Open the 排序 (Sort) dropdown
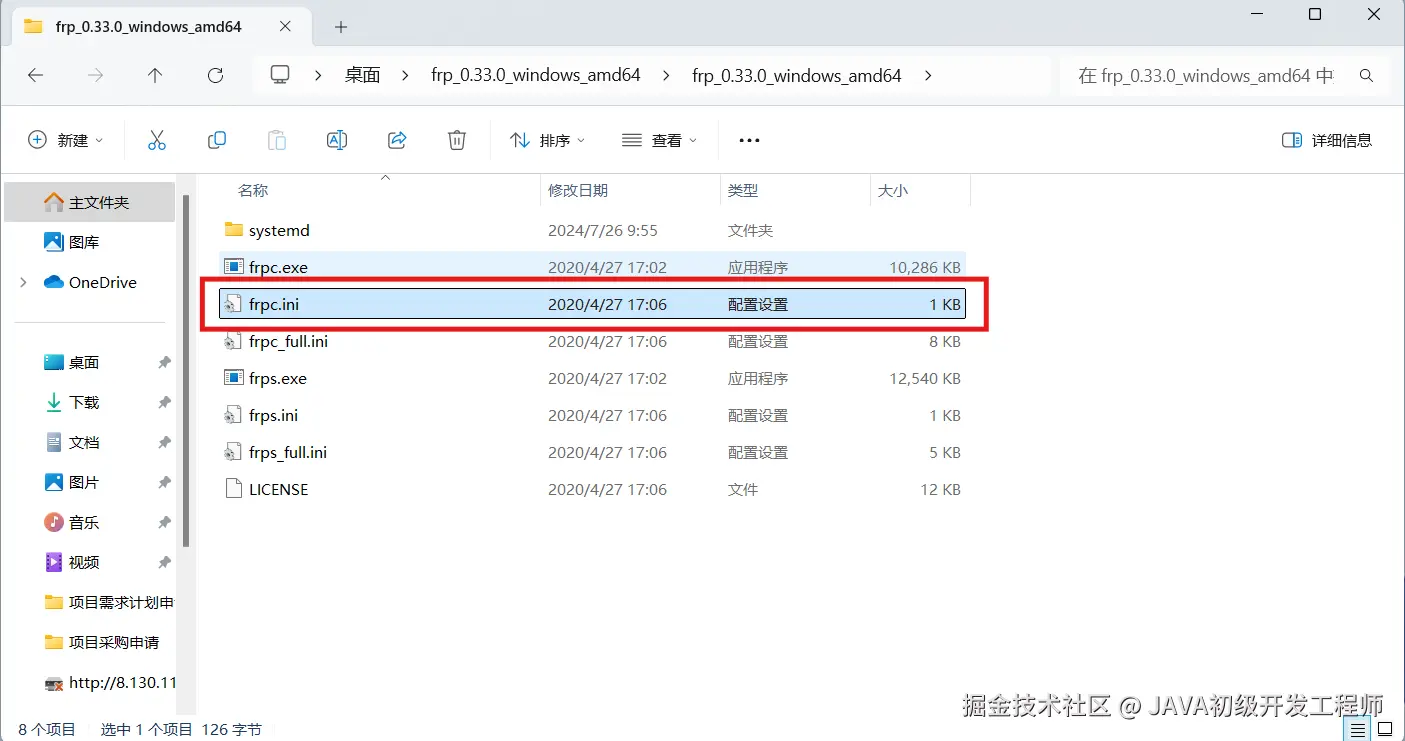Screen dimensions: 1405x741 point(548,140)
